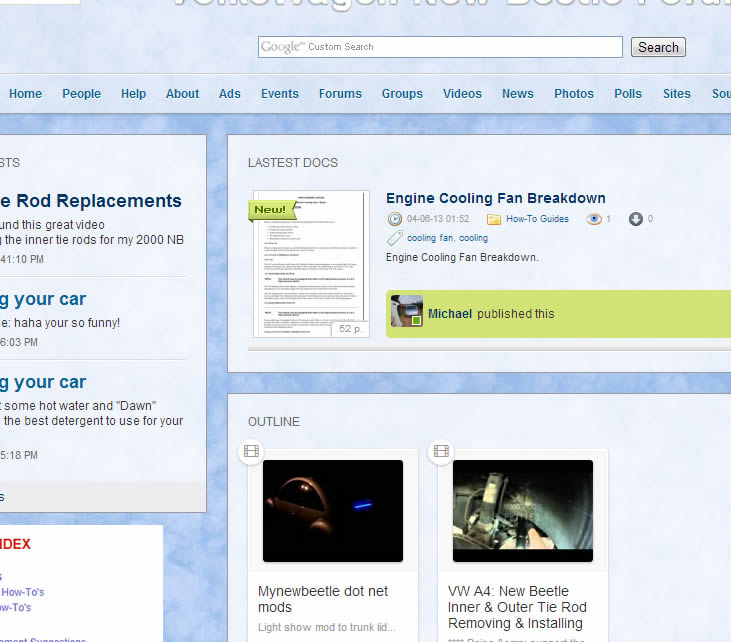
Task: Click the film icon on VW A4 video card
Action: point(441,452)
